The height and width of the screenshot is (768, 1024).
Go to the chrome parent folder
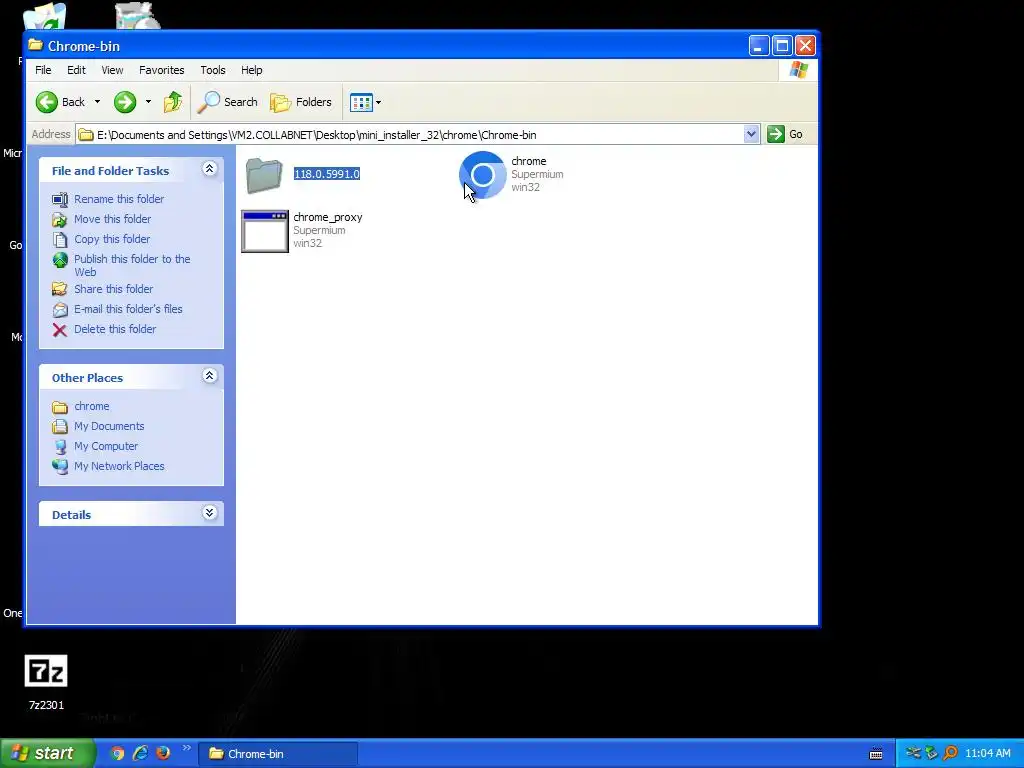91,406
